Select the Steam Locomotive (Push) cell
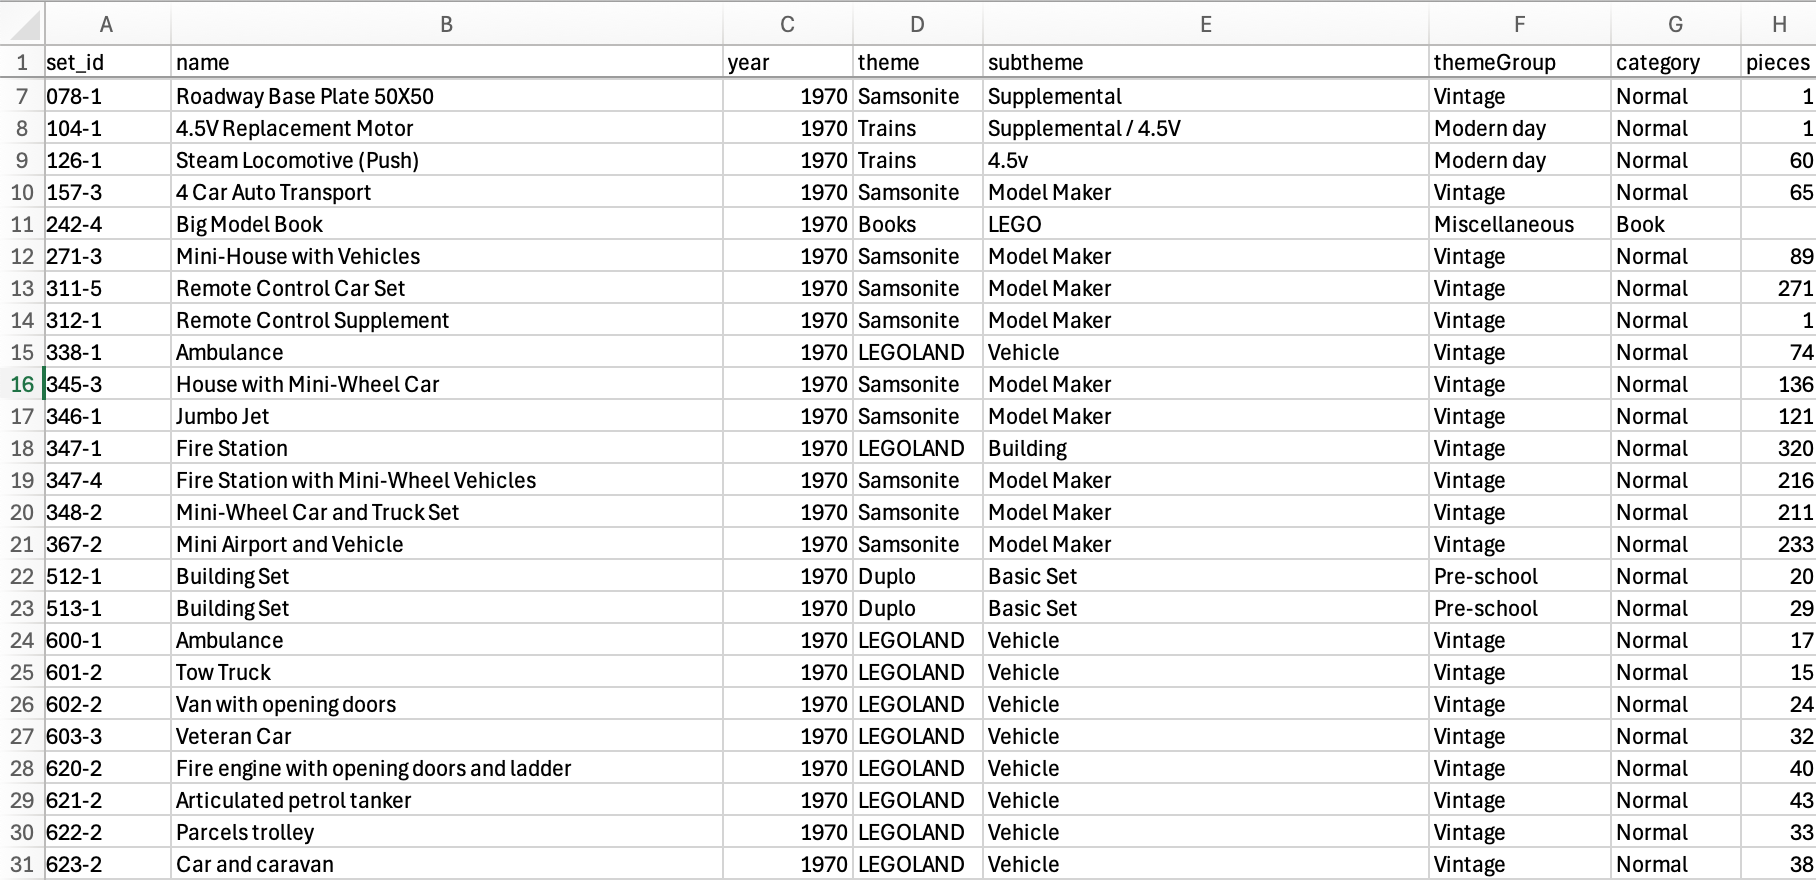Image resolution: width=1816 pixels, height=880 pixels. [x=447, y=160]
